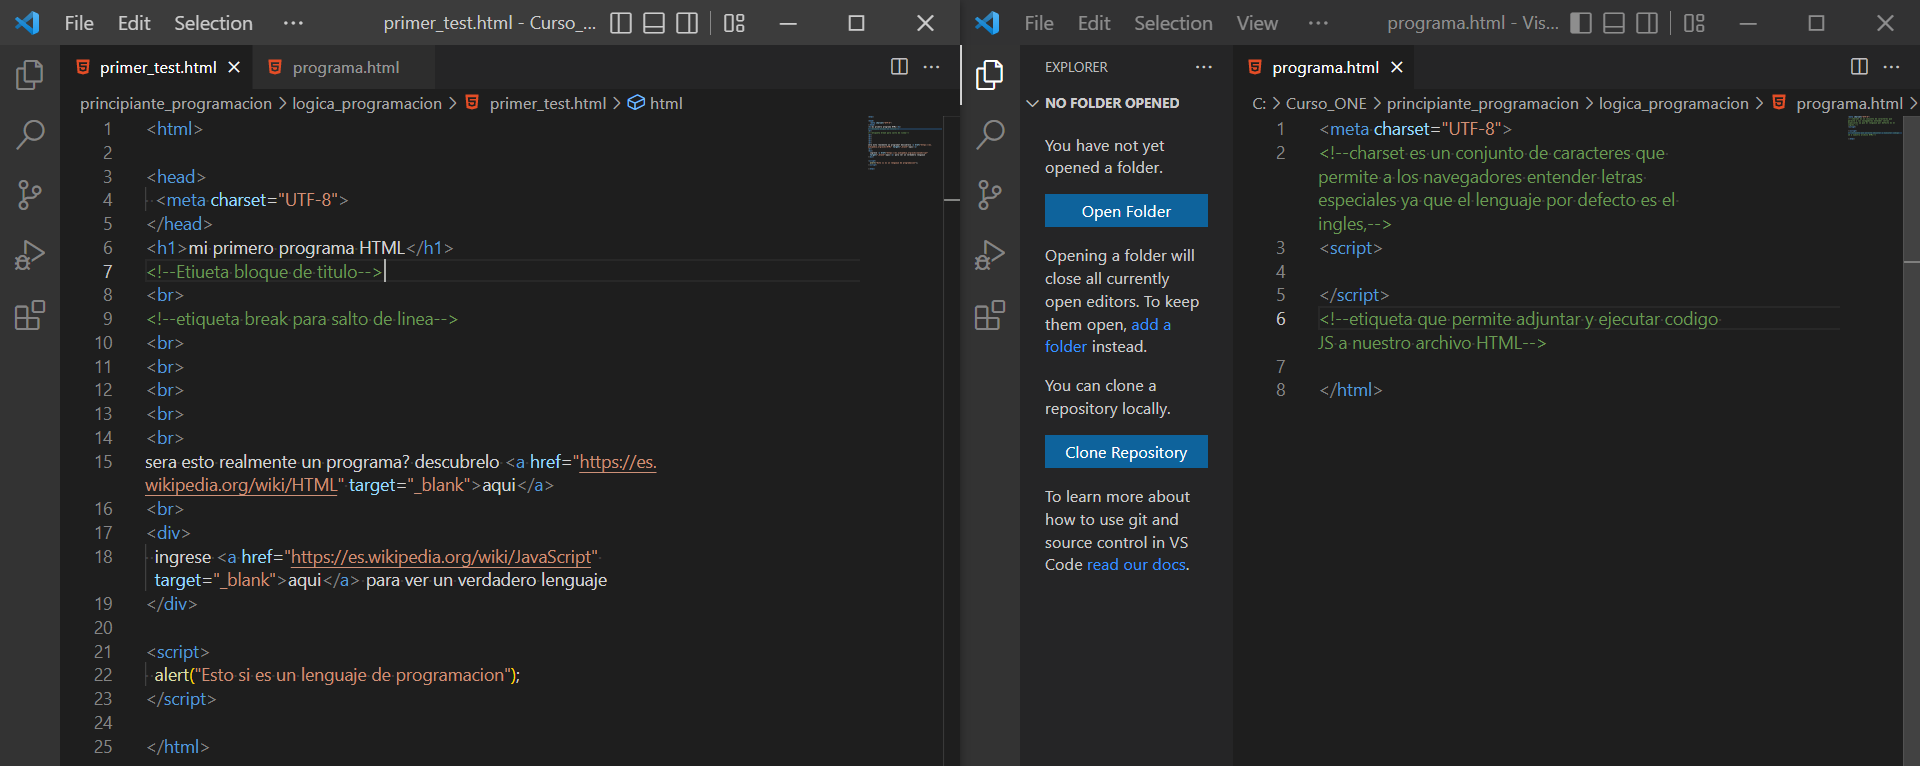Screen dimensions: 1920x766
Task: Click line number 22 in left editor
Action: pyautogui.click(x=103, y=675)
